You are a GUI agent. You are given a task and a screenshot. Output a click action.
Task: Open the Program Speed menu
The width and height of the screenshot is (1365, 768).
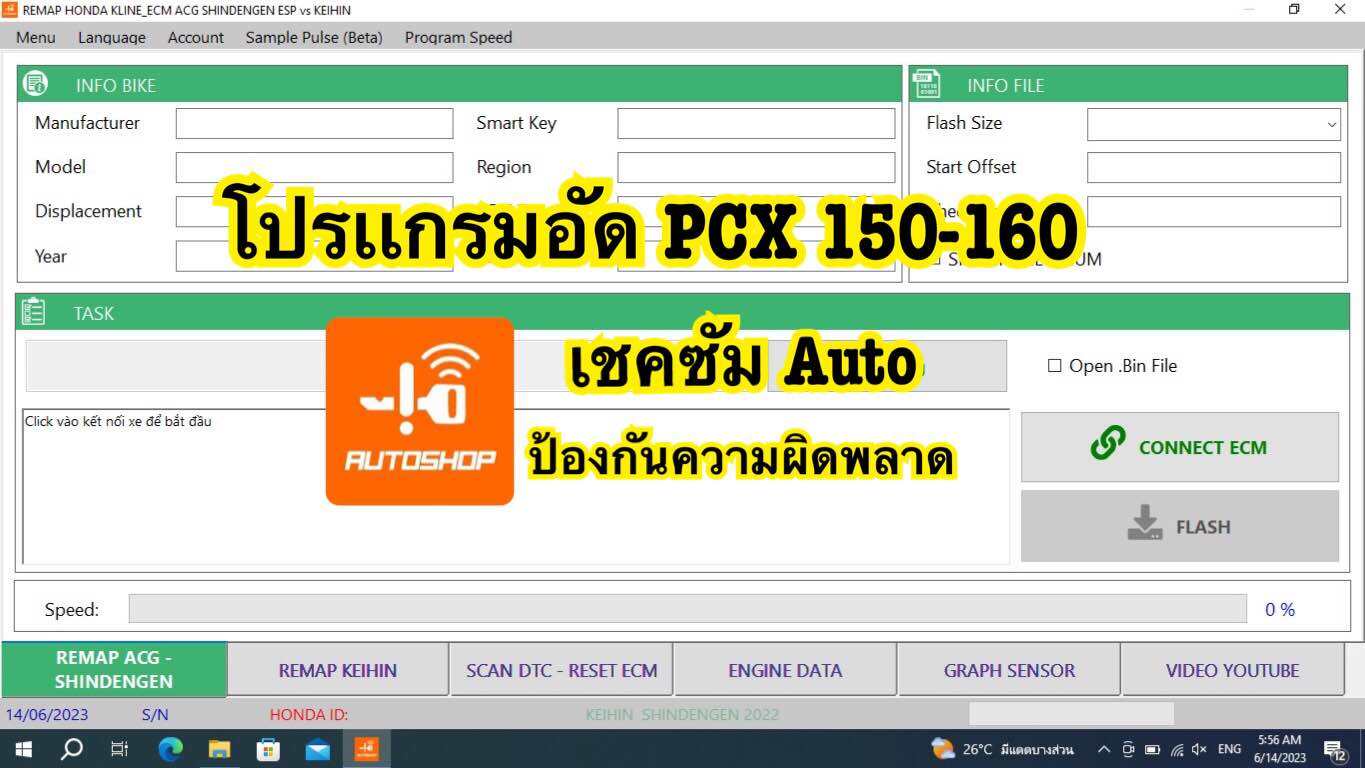(458, 37)
